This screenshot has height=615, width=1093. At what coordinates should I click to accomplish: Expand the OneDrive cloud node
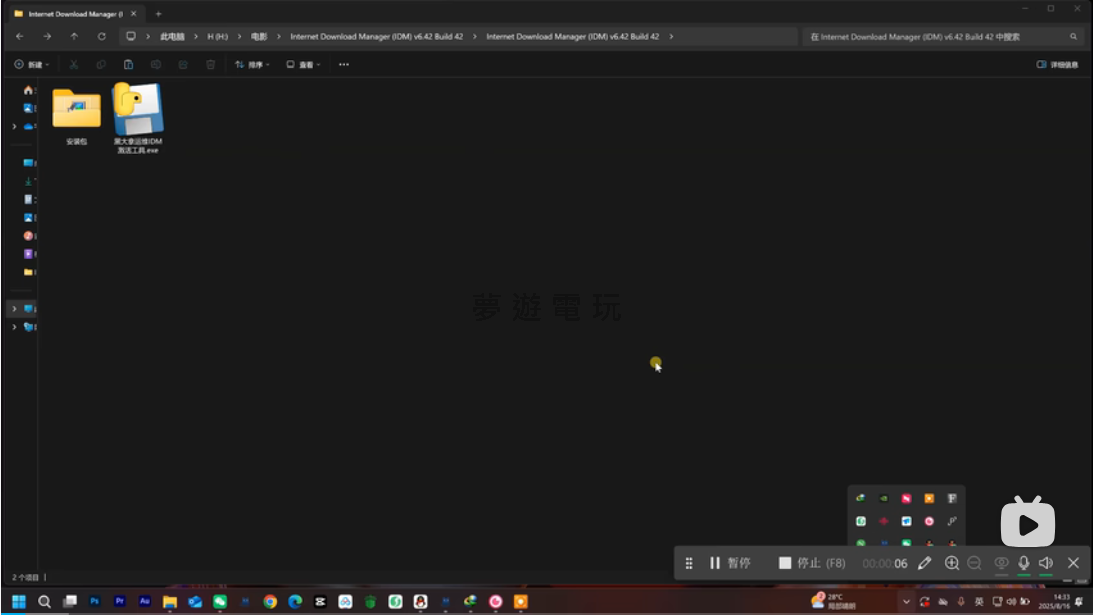pos(14,126)
